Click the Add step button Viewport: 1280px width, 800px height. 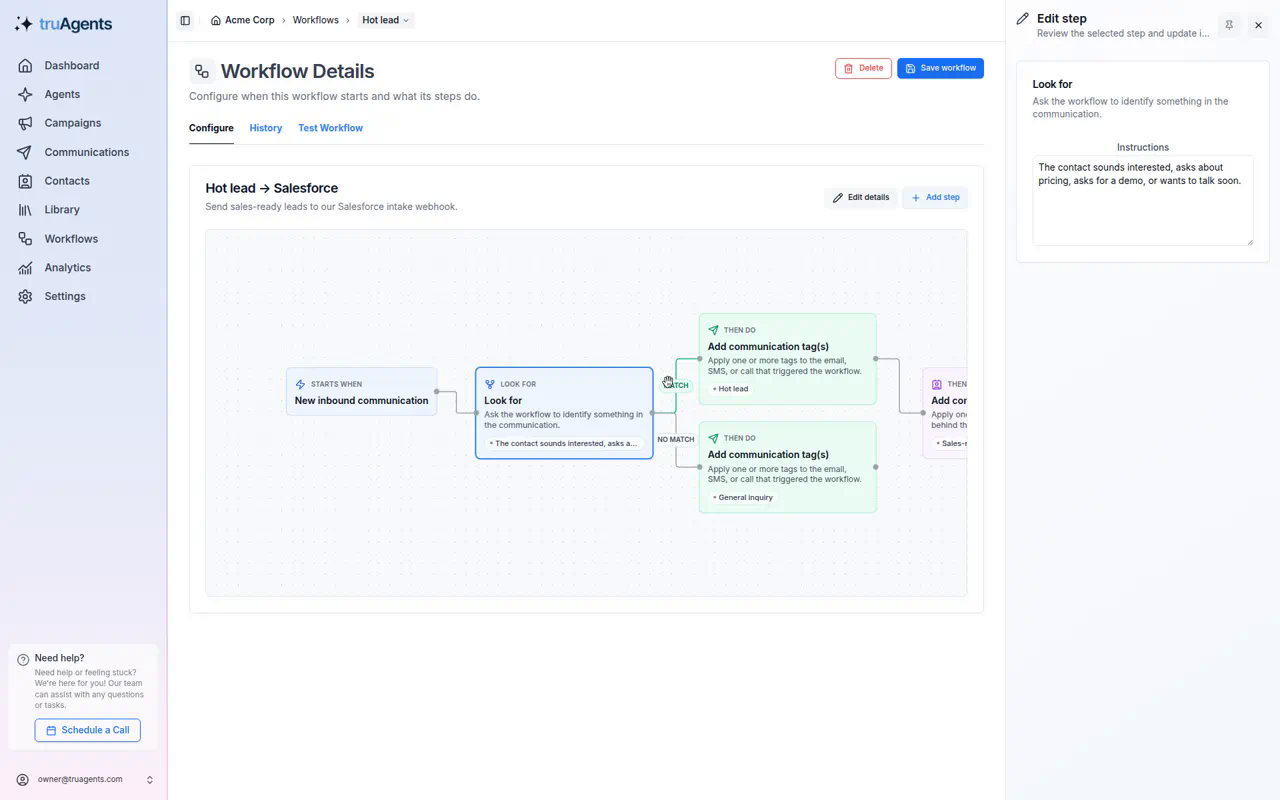coord(935,197)
